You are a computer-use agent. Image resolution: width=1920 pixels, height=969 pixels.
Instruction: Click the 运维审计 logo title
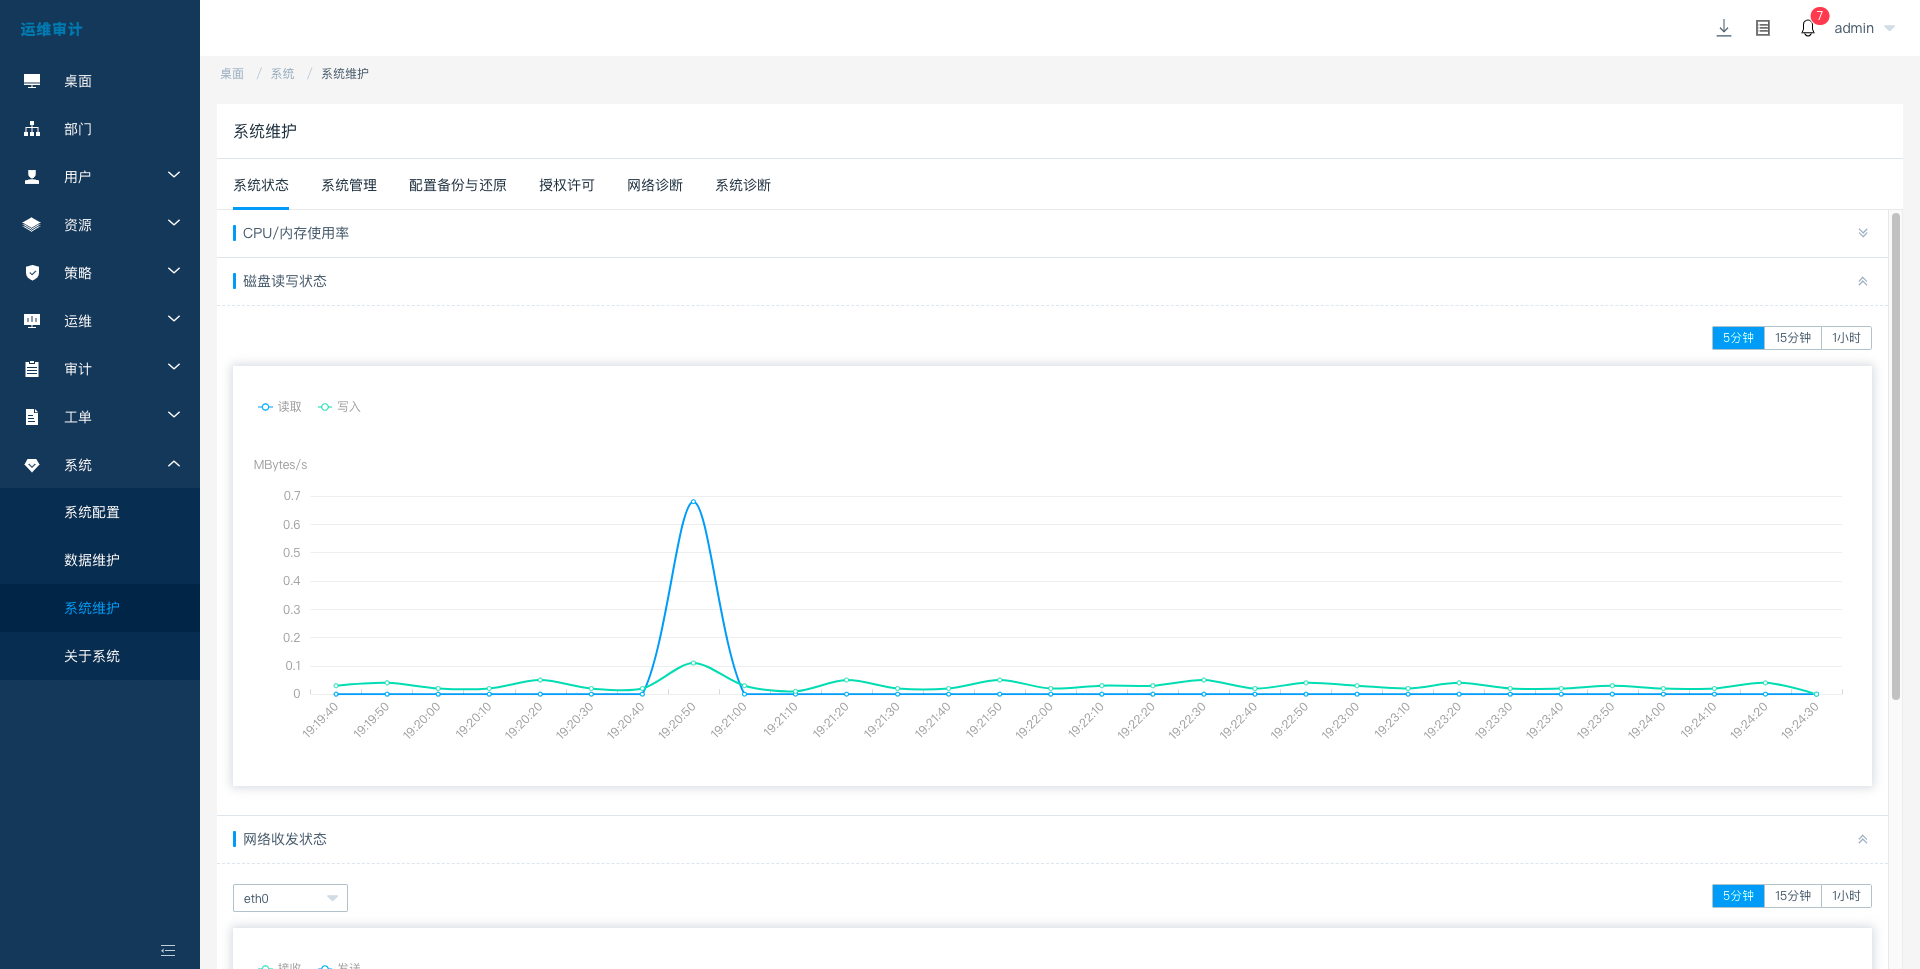(52, 29)
